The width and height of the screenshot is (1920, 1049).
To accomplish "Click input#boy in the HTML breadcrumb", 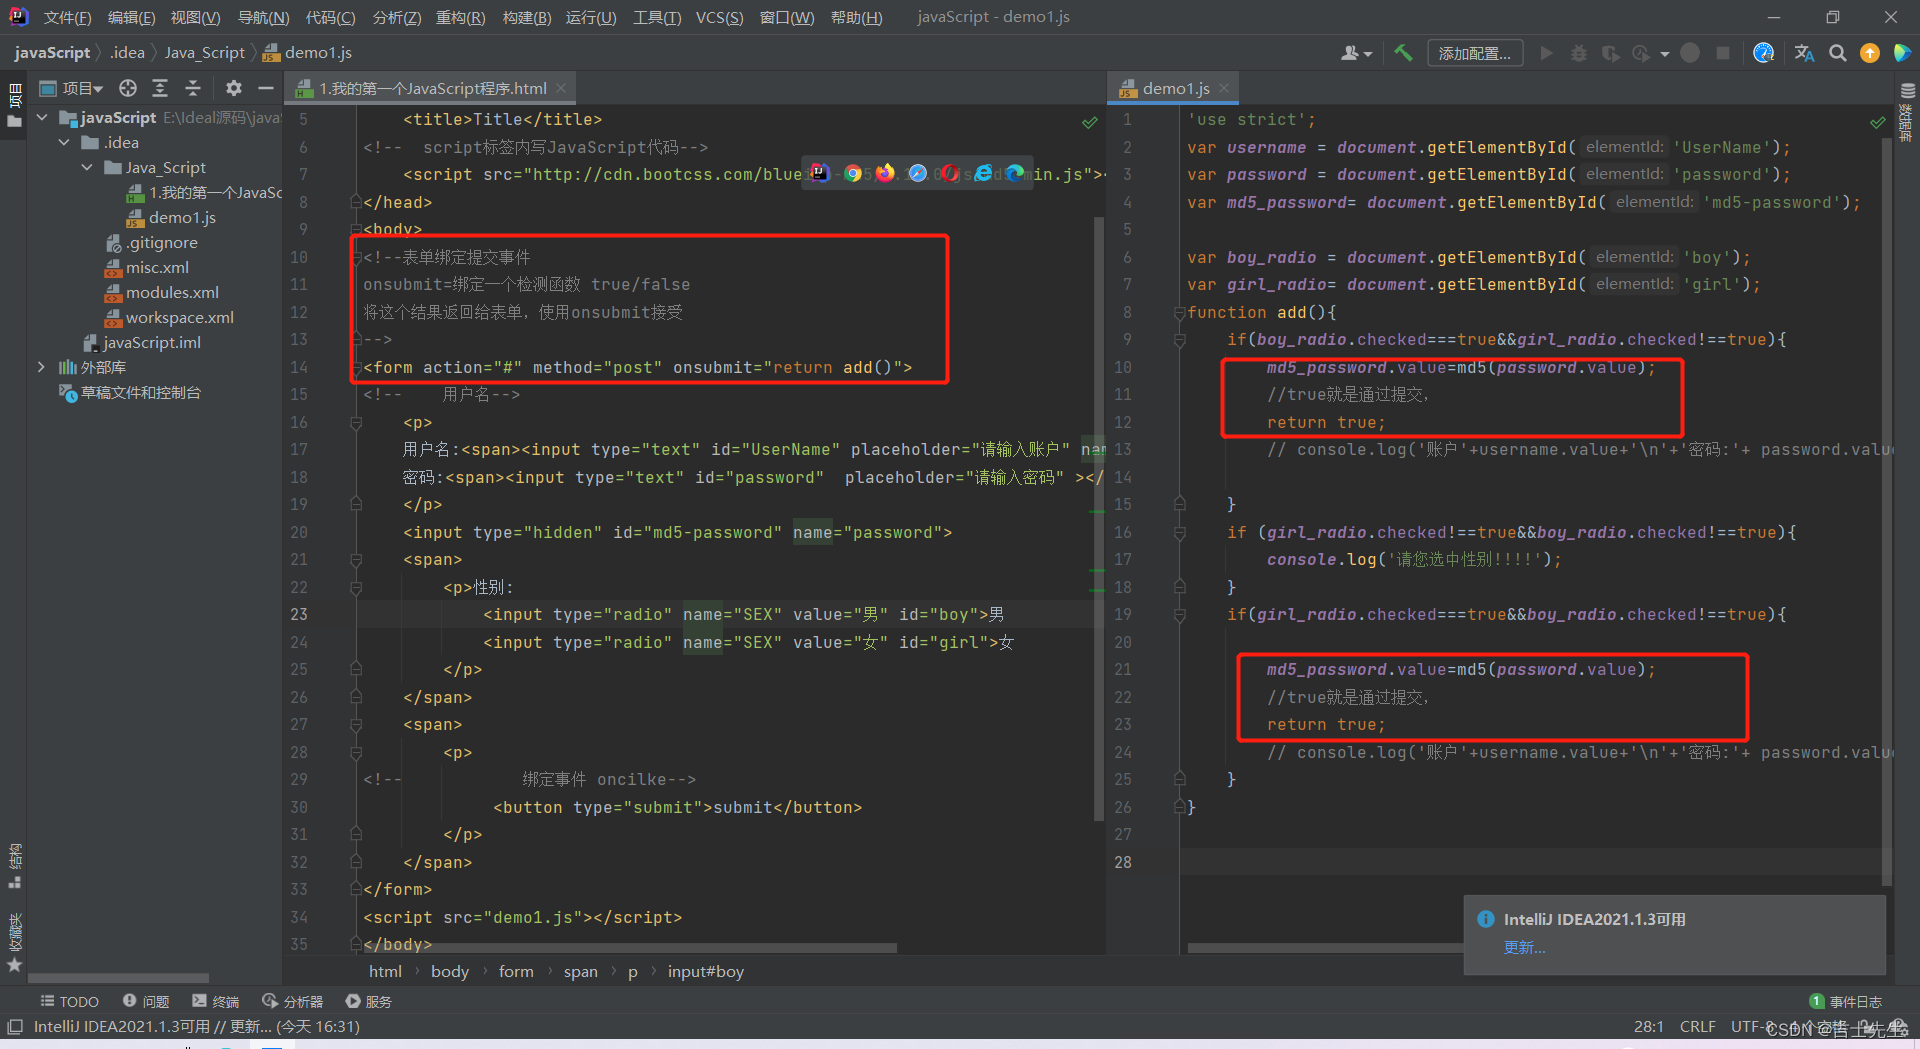I will pos(705,971).
